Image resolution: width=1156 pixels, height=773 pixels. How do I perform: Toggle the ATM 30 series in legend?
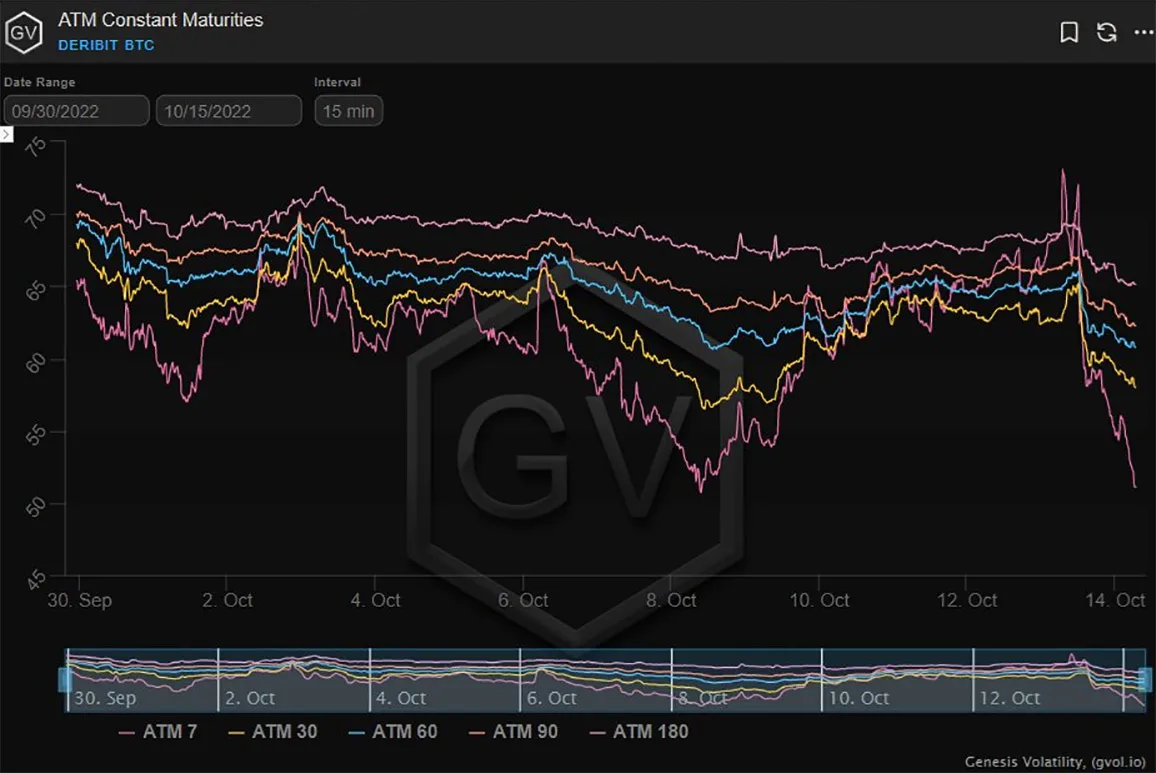(273, 732)
